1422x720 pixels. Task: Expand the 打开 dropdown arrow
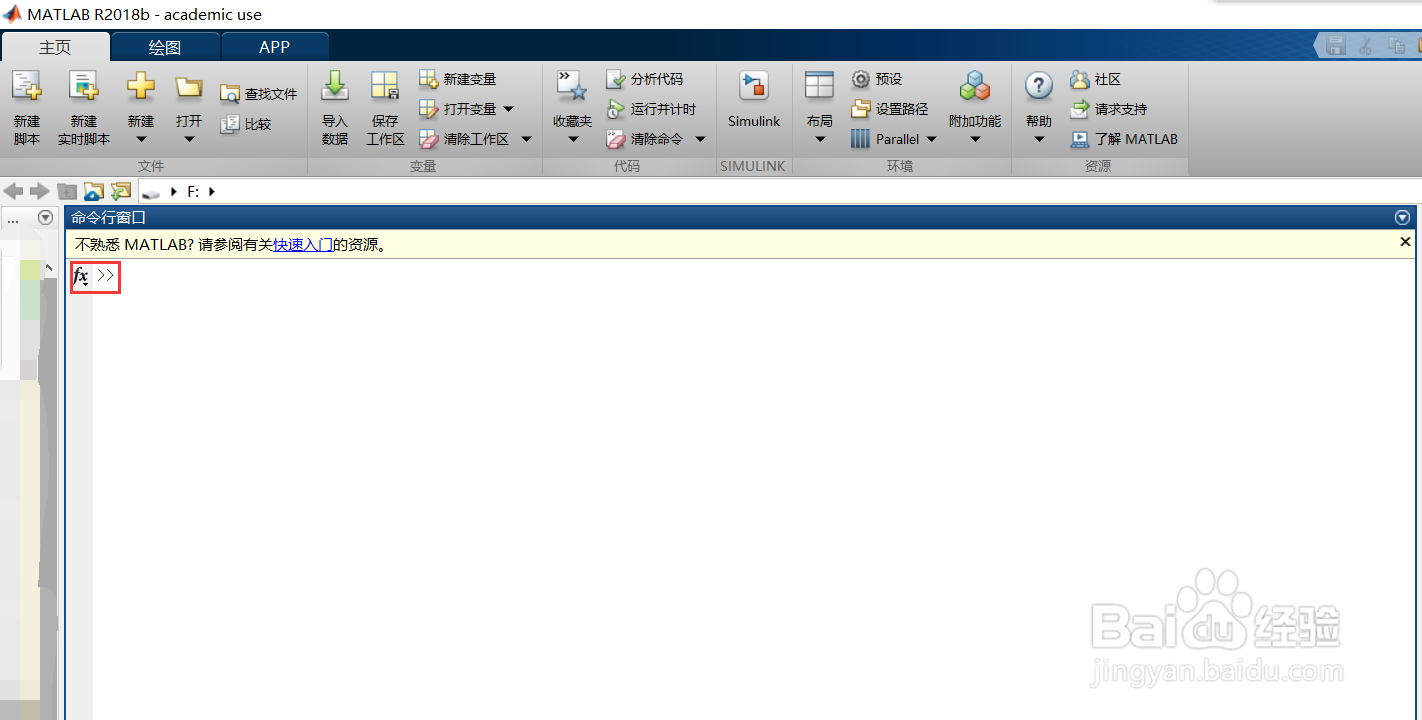coord(189,140)
